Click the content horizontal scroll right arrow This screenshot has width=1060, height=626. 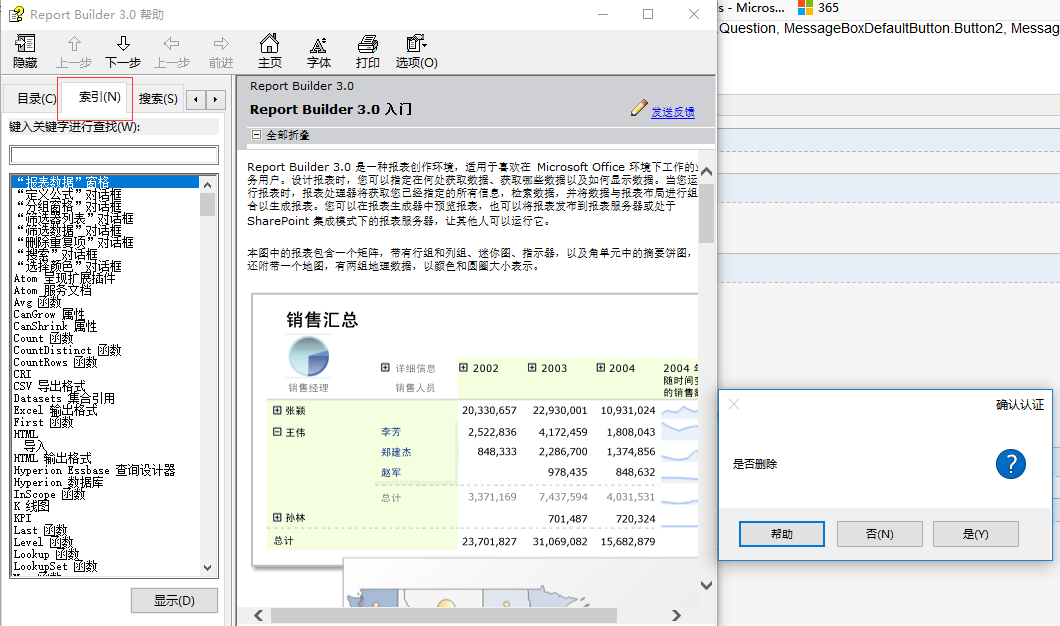[x=676, y=615]
